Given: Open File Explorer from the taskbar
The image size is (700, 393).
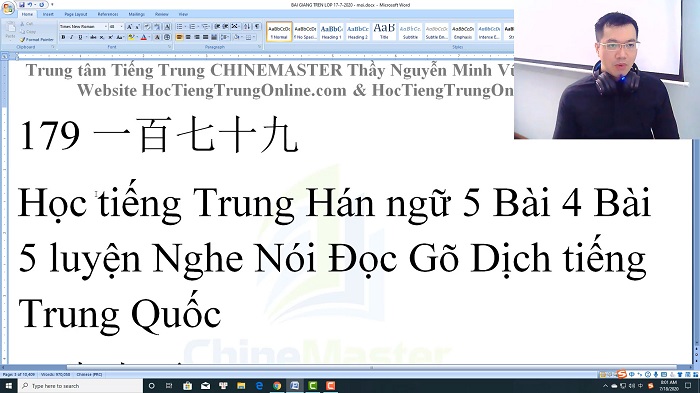Looking at the screenshot, I should (x=241, y=385).
